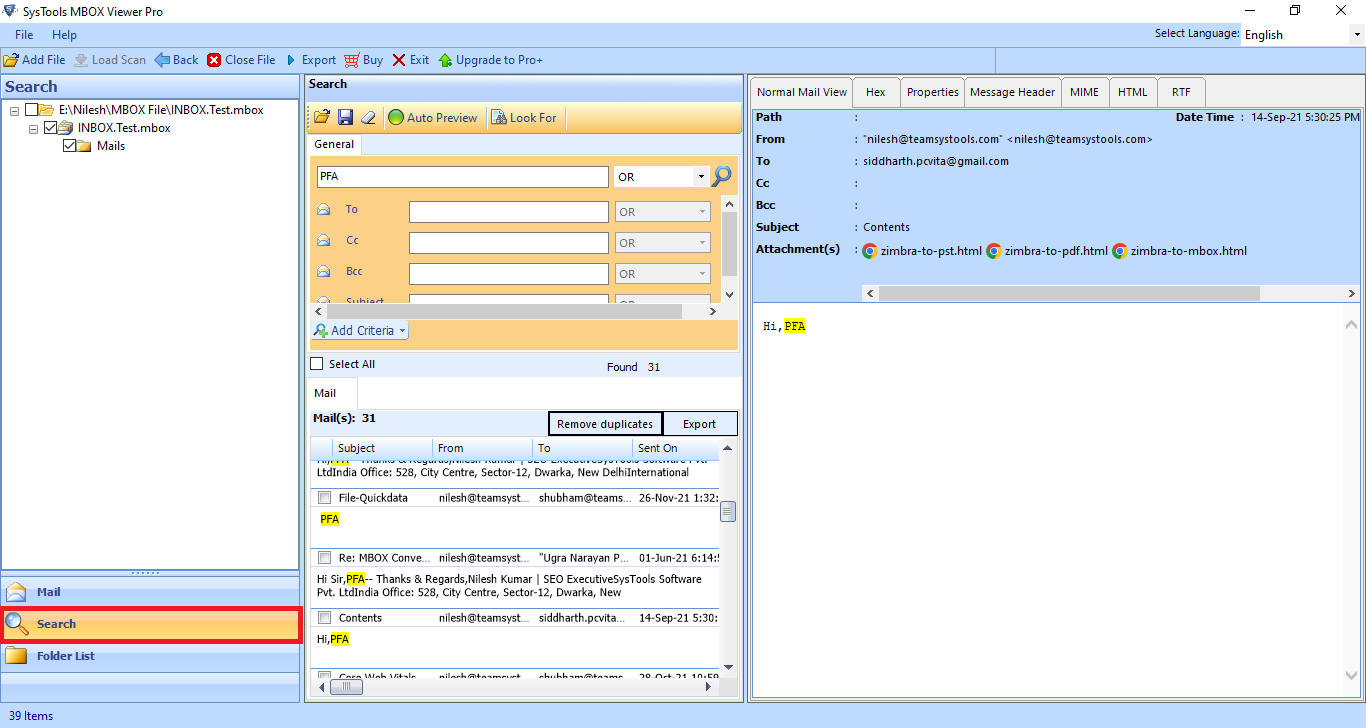Image resolution: width=1366 pixels, height=728 pixels.
Task: Check the Re: MBOX Conve... mail checkbox
Action: pyautogui.click(x=324, y=557)
